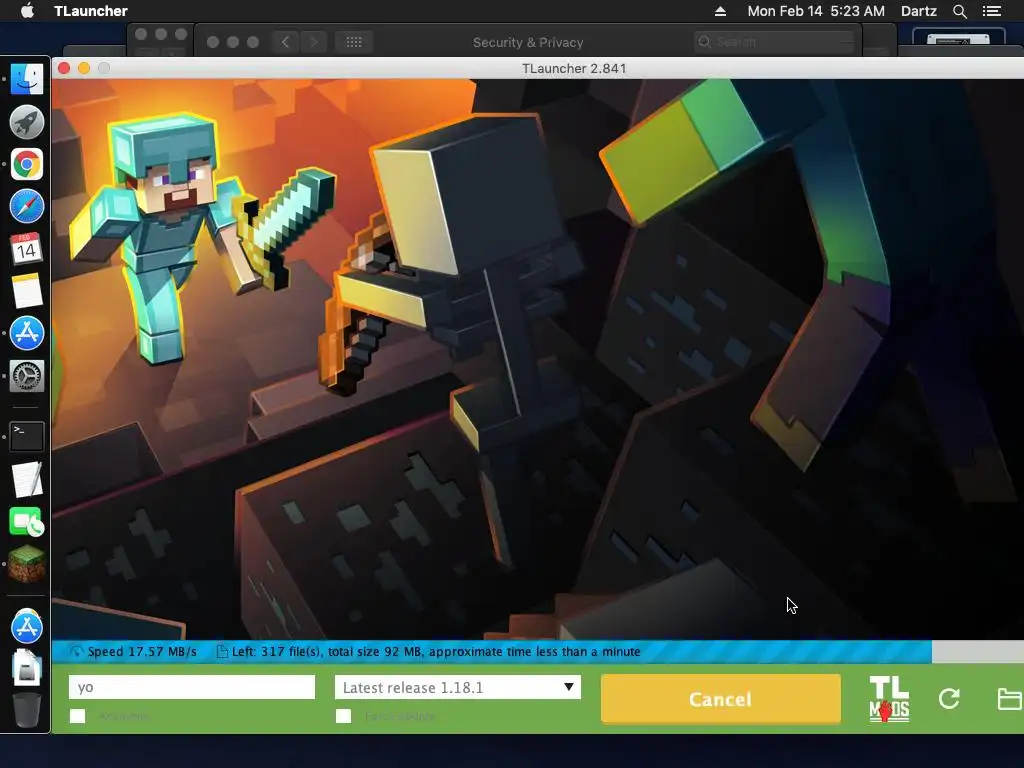Open the game folder icon

pyautogui.click(x=1010, y=698)
